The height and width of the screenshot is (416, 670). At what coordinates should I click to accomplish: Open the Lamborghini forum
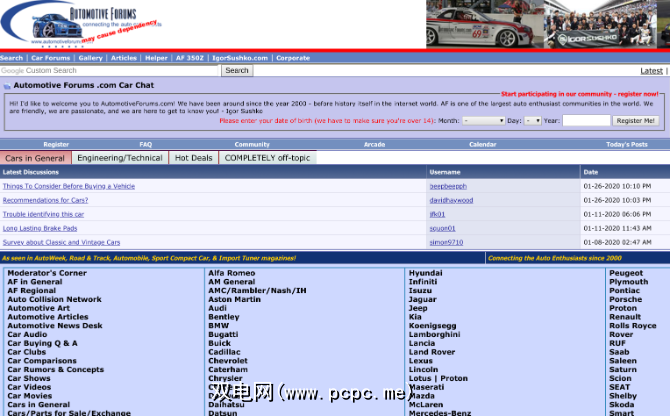point(434,334)
